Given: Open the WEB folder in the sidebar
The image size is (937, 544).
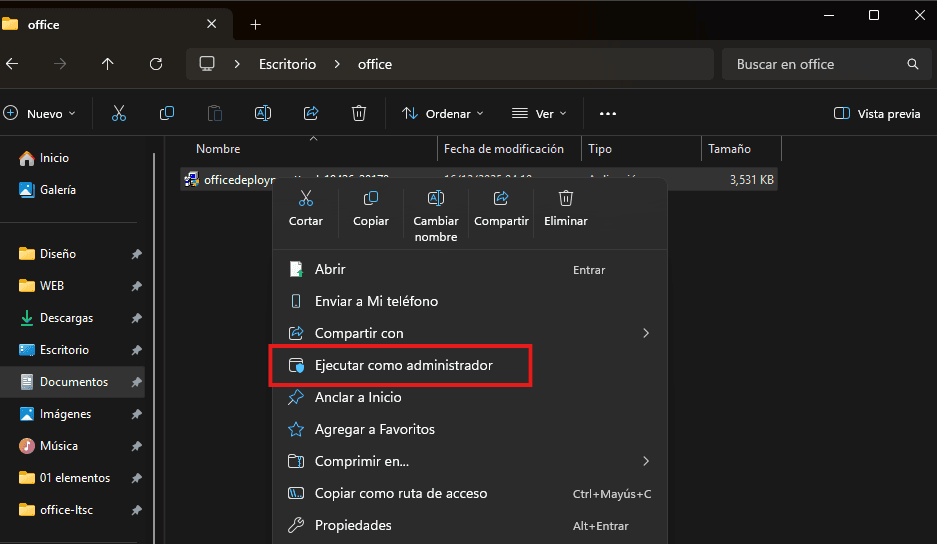Looking at the screenshot, I should coord(51,286).
